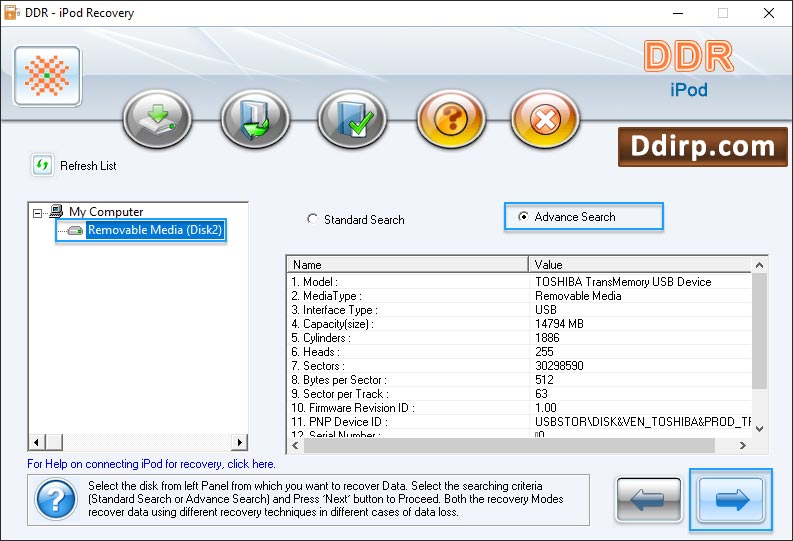This screenshot has height=541, width=793.
Task: Minimize the DDR iPod Recovery window
Action: click(x=678, y=13)
